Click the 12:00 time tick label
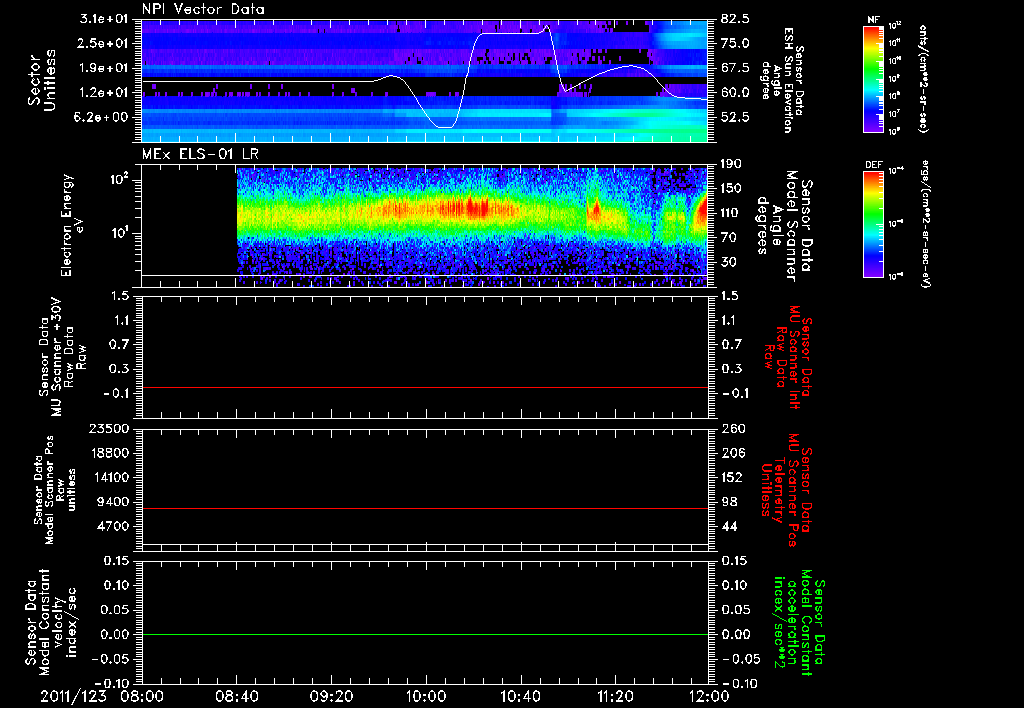 pyautogui.click(x=709, y=696)
